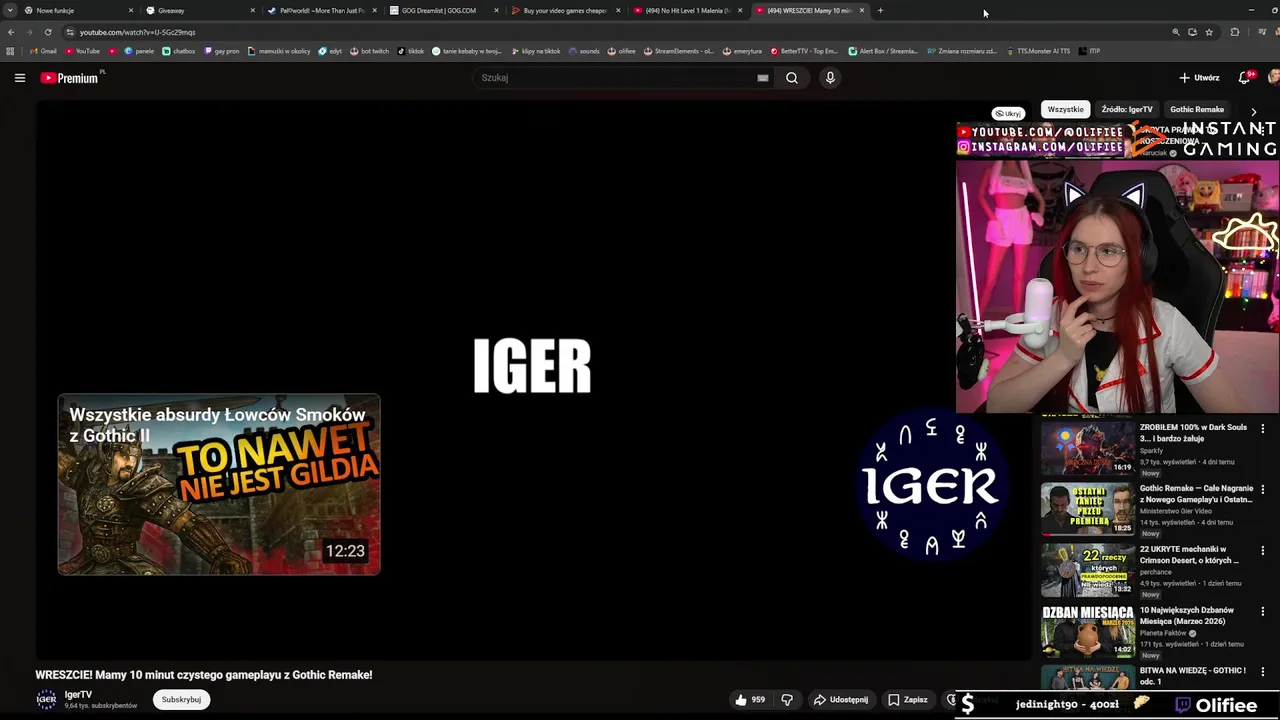
Task: Close the Giveaway browser tab
Action: coord(253,10)
